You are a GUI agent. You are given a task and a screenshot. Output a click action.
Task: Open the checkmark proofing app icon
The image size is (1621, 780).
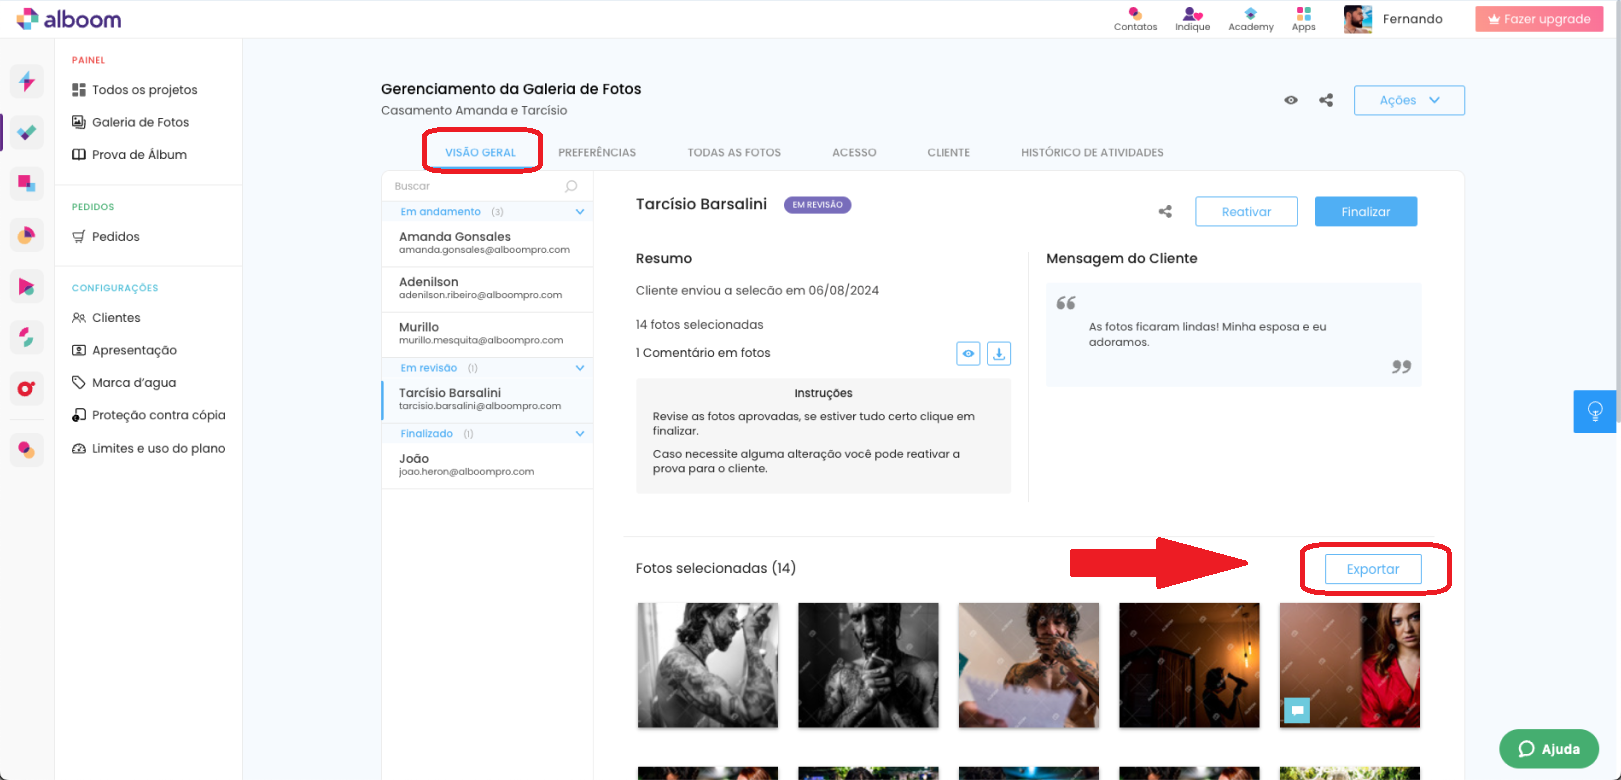pyautogui.click(x=27, y=132)
